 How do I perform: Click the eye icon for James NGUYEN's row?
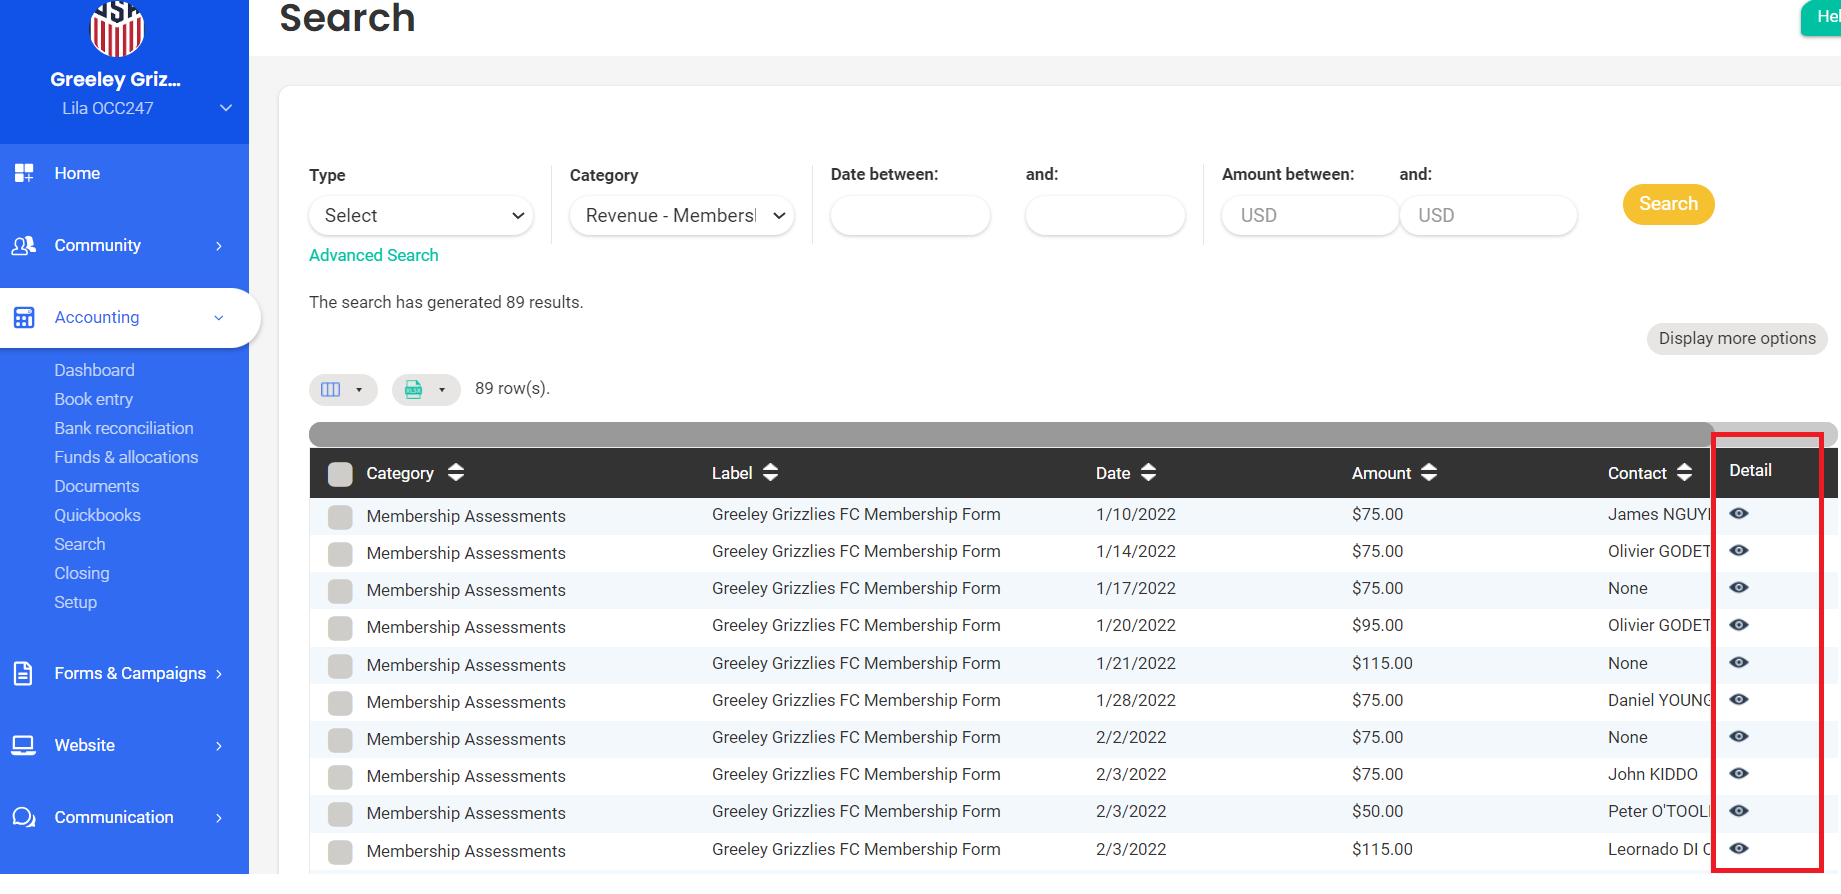click(1739, 514)
